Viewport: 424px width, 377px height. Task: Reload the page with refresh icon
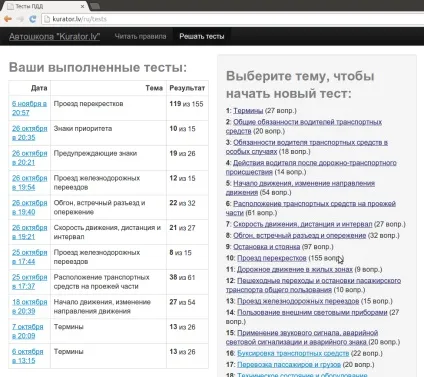point(33,19)
